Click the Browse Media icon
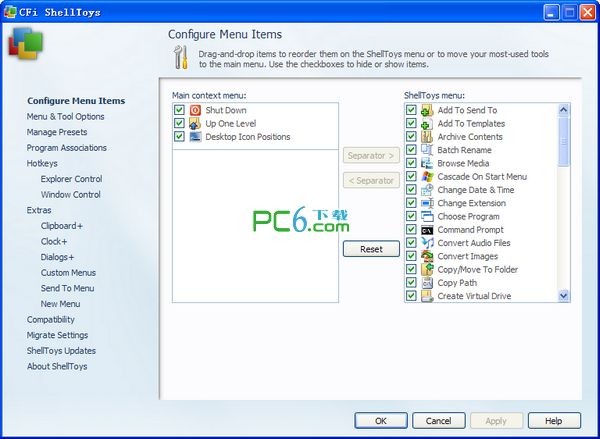600x439 pixels. coord(427,163)
